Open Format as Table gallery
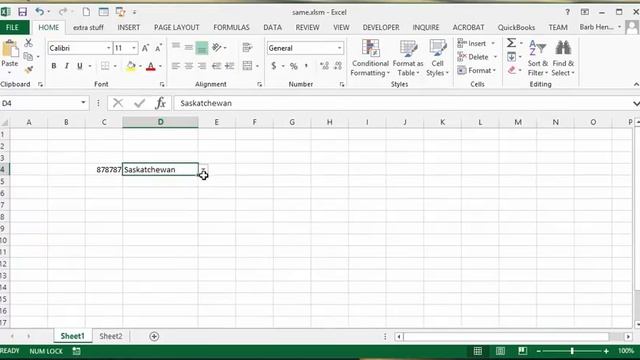Viewport: 640px width, 360px height. 408,58
